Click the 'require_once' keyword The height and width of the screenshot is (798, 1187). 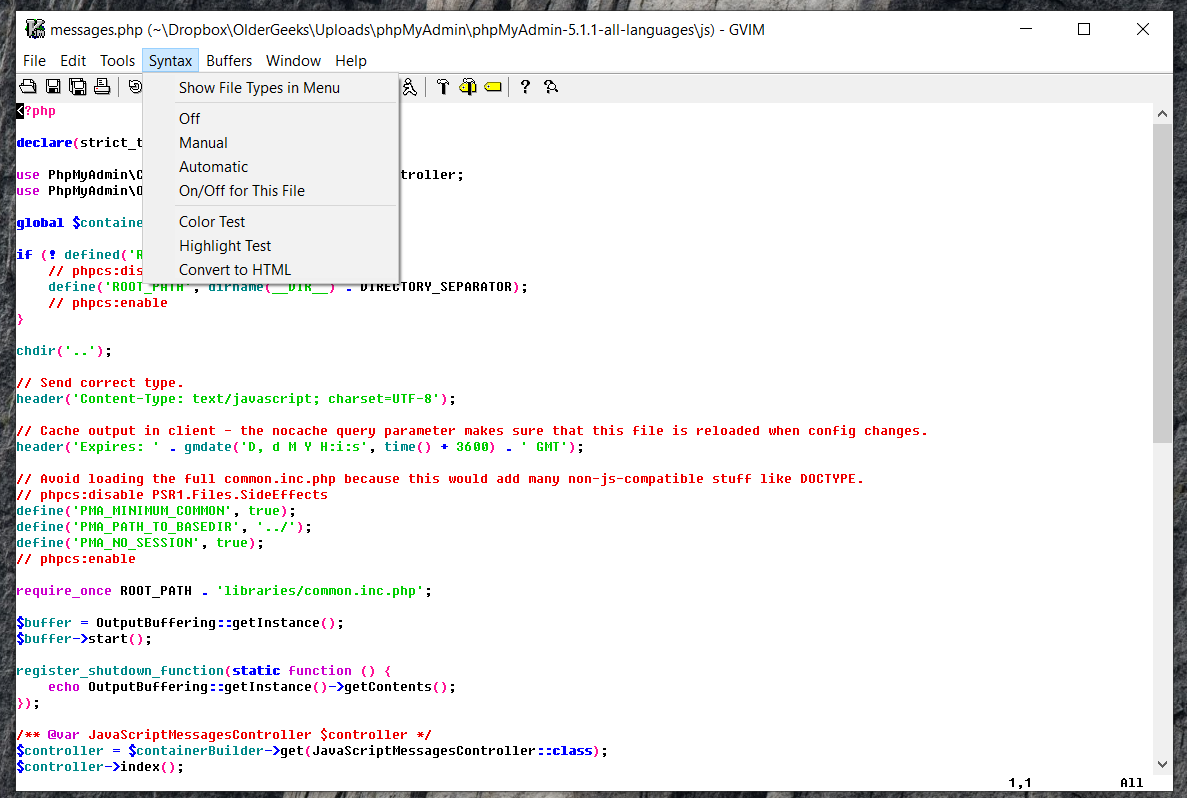point(64,591)
